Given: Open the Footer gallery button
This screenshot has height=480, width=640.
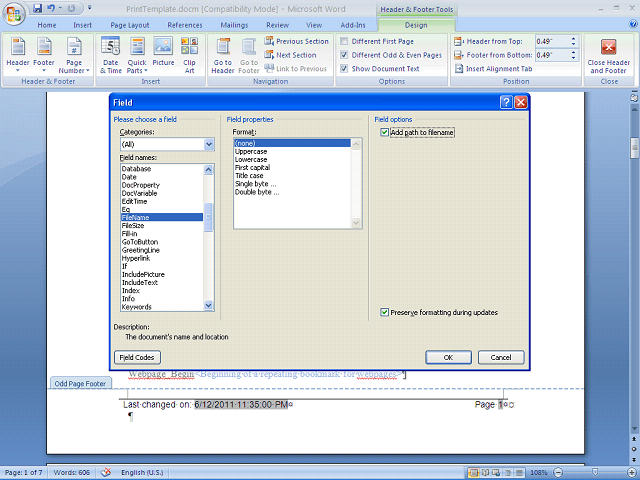Looking at the screenshot, I should pyautogui.click(x=44, y=55).
